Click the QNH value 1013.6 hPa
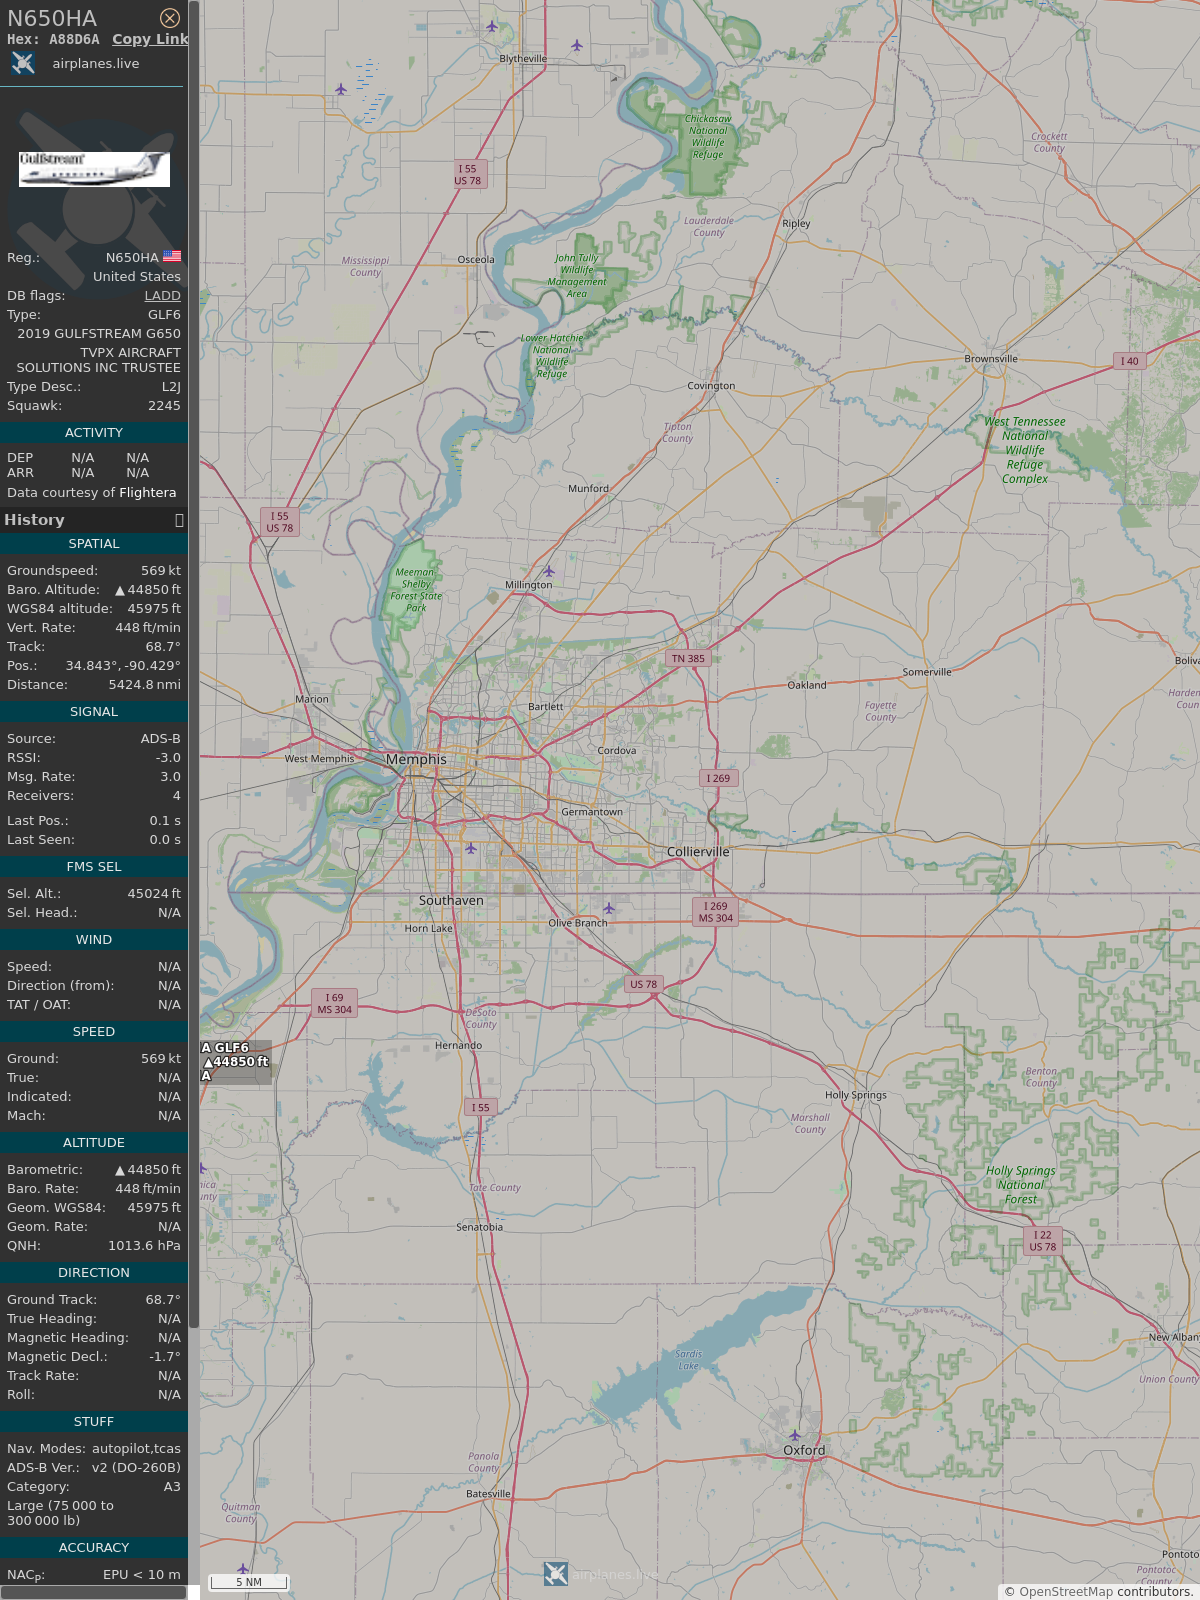Viewport: 1200px width, 1600px height. coord(144,1246)
